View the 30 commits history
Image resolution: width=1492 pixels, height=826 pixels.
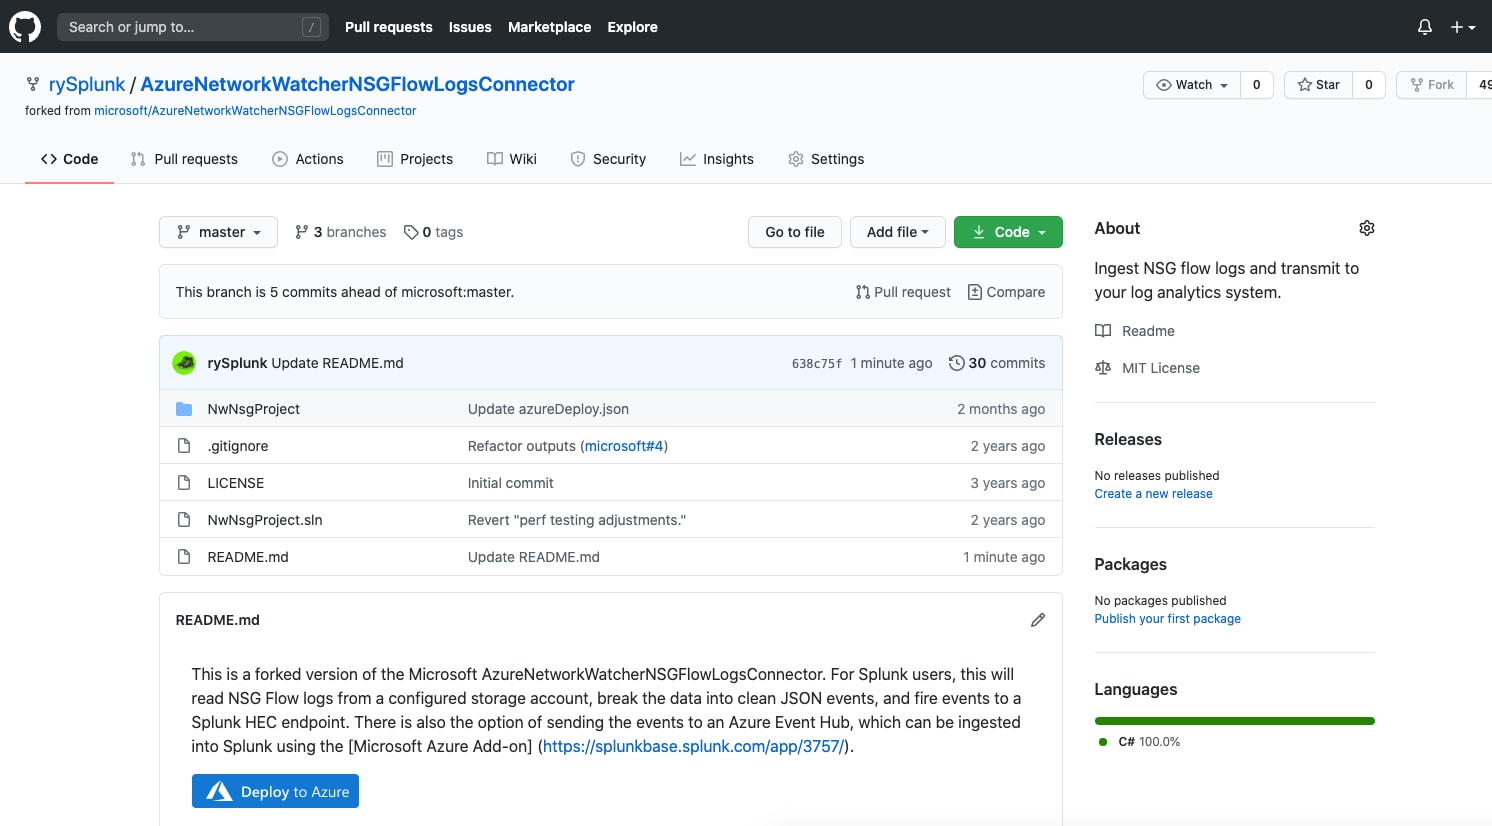pyautogui.click(x=997, y=363)
